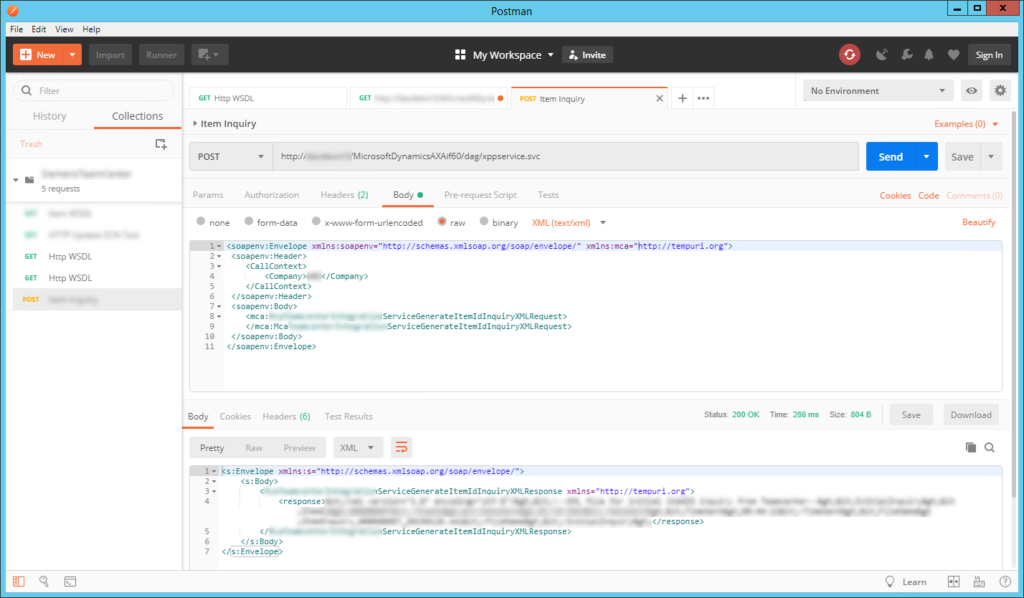Search the response with the magnifier icon
Viewport: 1024px width, 598px height.
tap(990, 447)
